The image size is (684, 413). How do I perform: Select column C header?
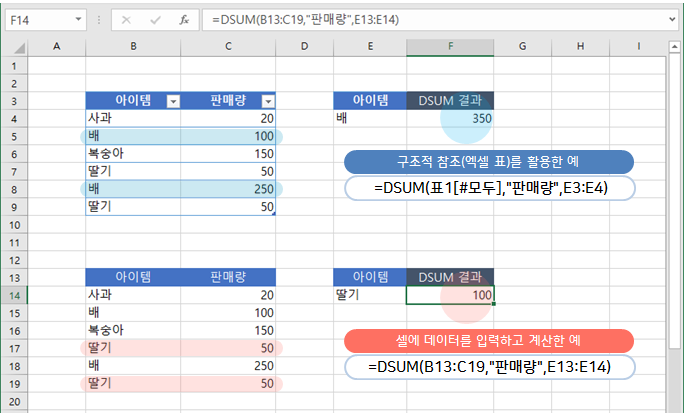[x=228, y=46]
